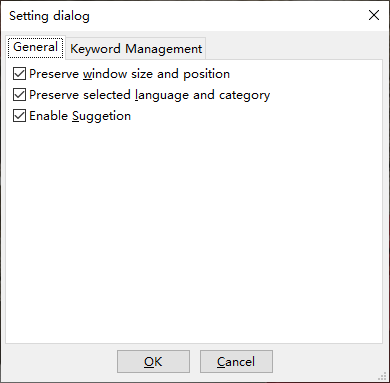Dismiss changes via Cancel
Image resolution: width=390 pixels, height=383 pixels.
pyautogui.click(x=236, y=362)
